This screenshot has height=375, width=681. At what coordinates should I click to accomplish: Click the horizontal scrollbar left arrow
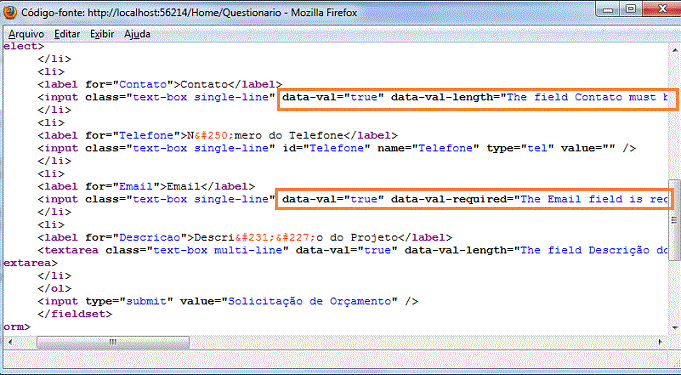[x=10, y=342]
